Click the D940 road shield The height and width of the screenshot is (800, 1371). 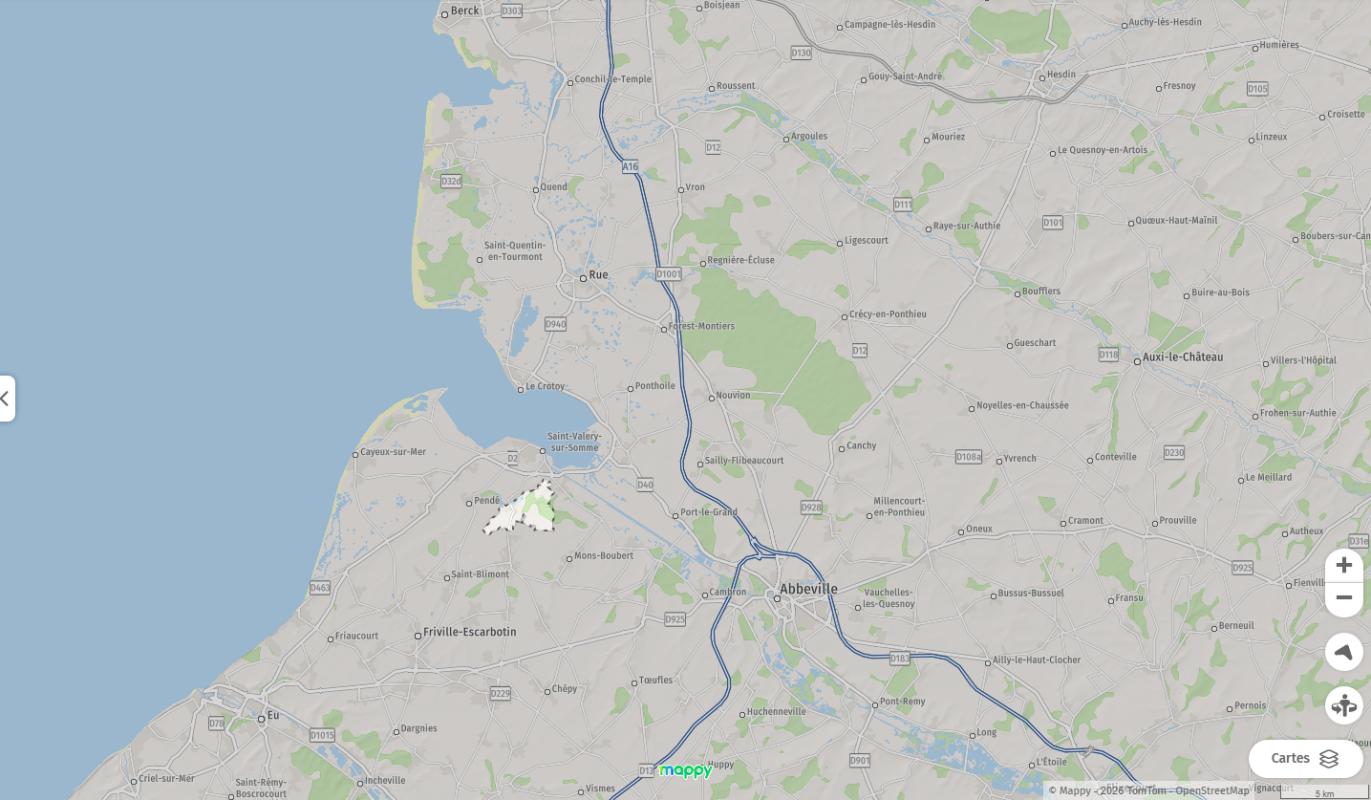[556, 324]
